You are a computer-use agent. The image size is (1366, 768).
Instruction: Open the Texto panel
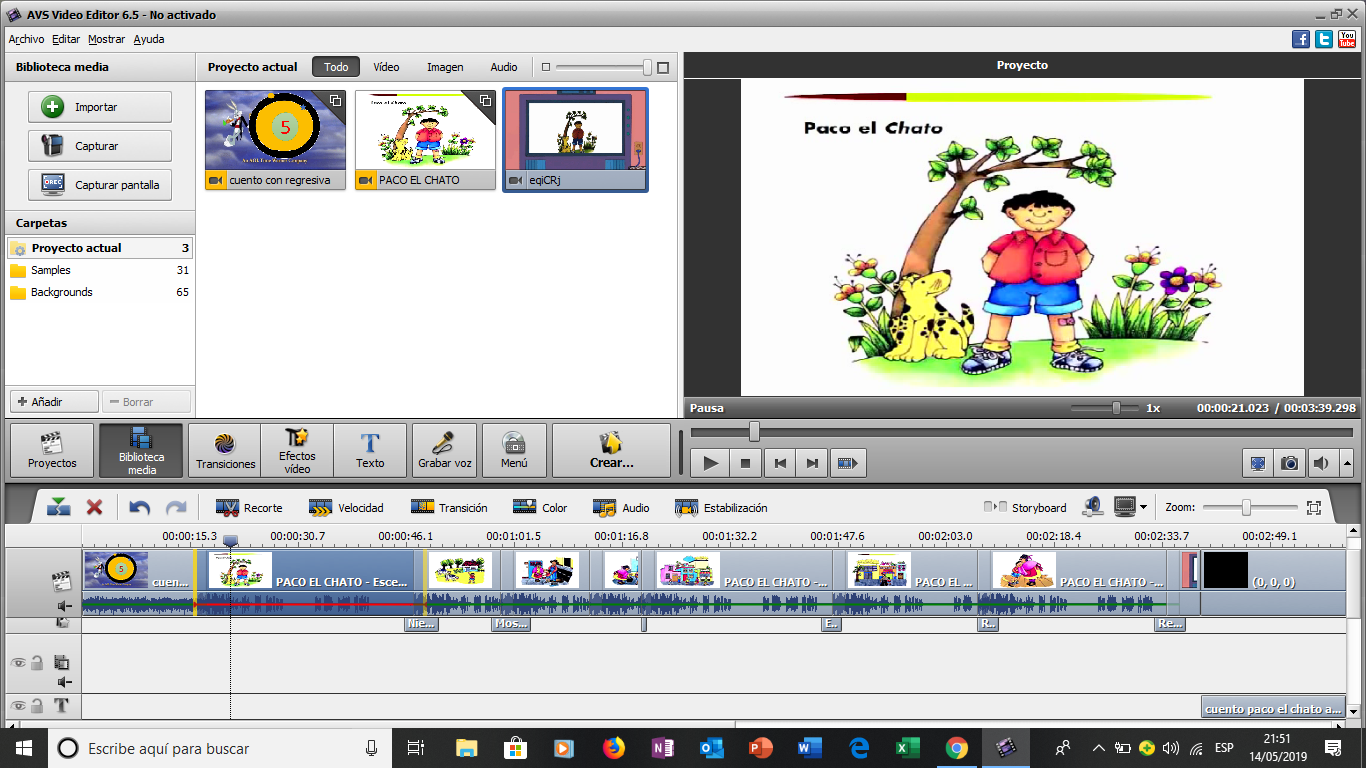tap(370, 450)
